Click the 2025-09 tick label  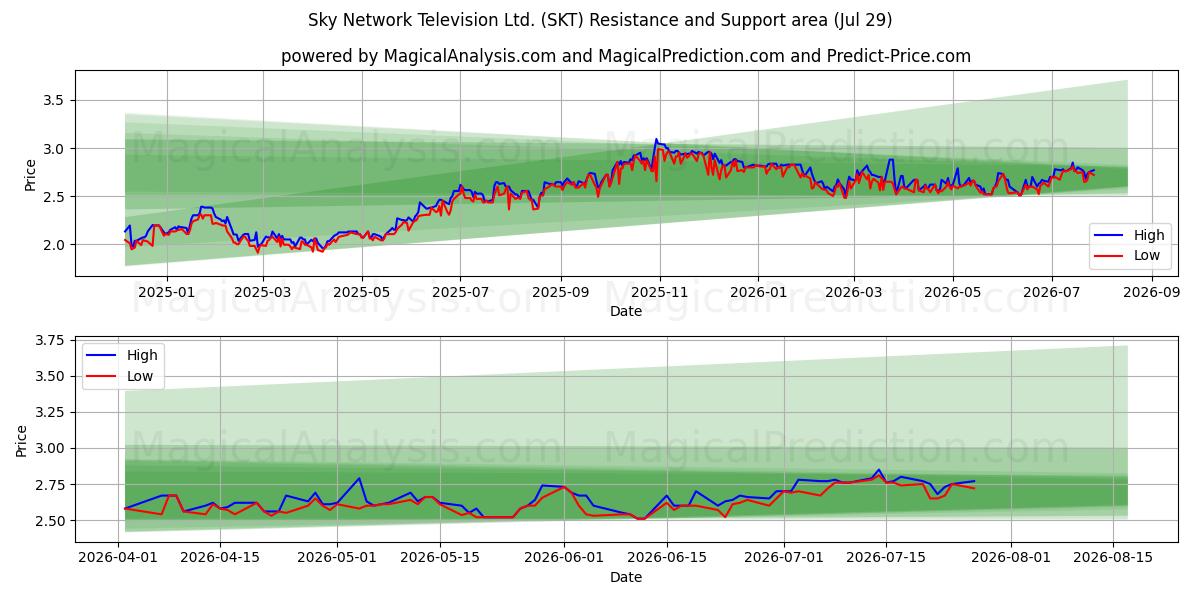560,291
